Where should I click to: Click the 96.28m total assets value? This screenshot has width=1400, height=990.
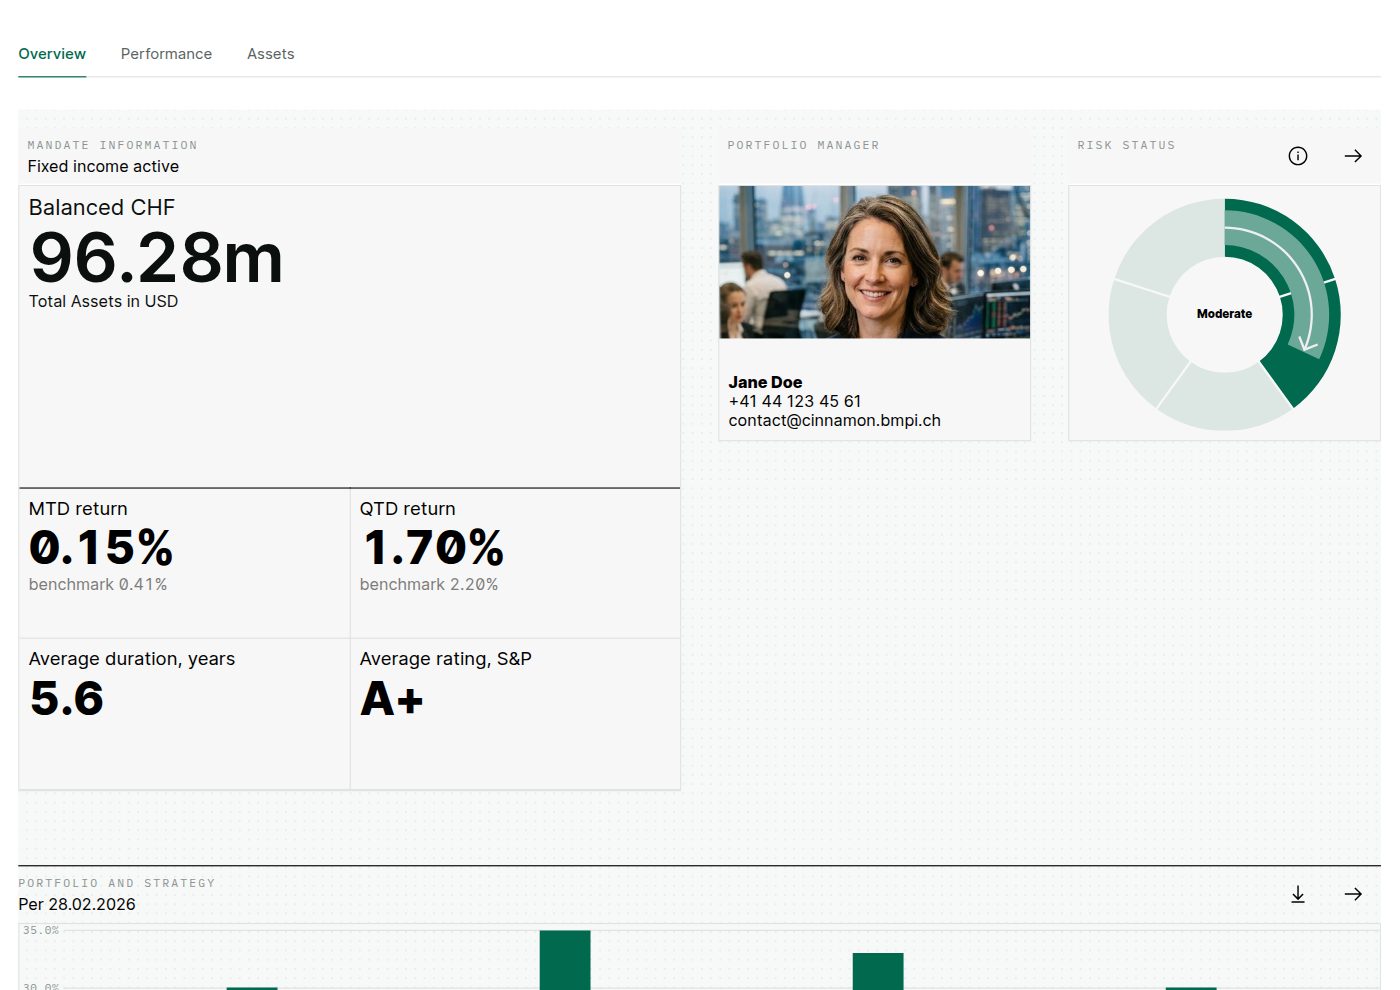pos(157,258)
